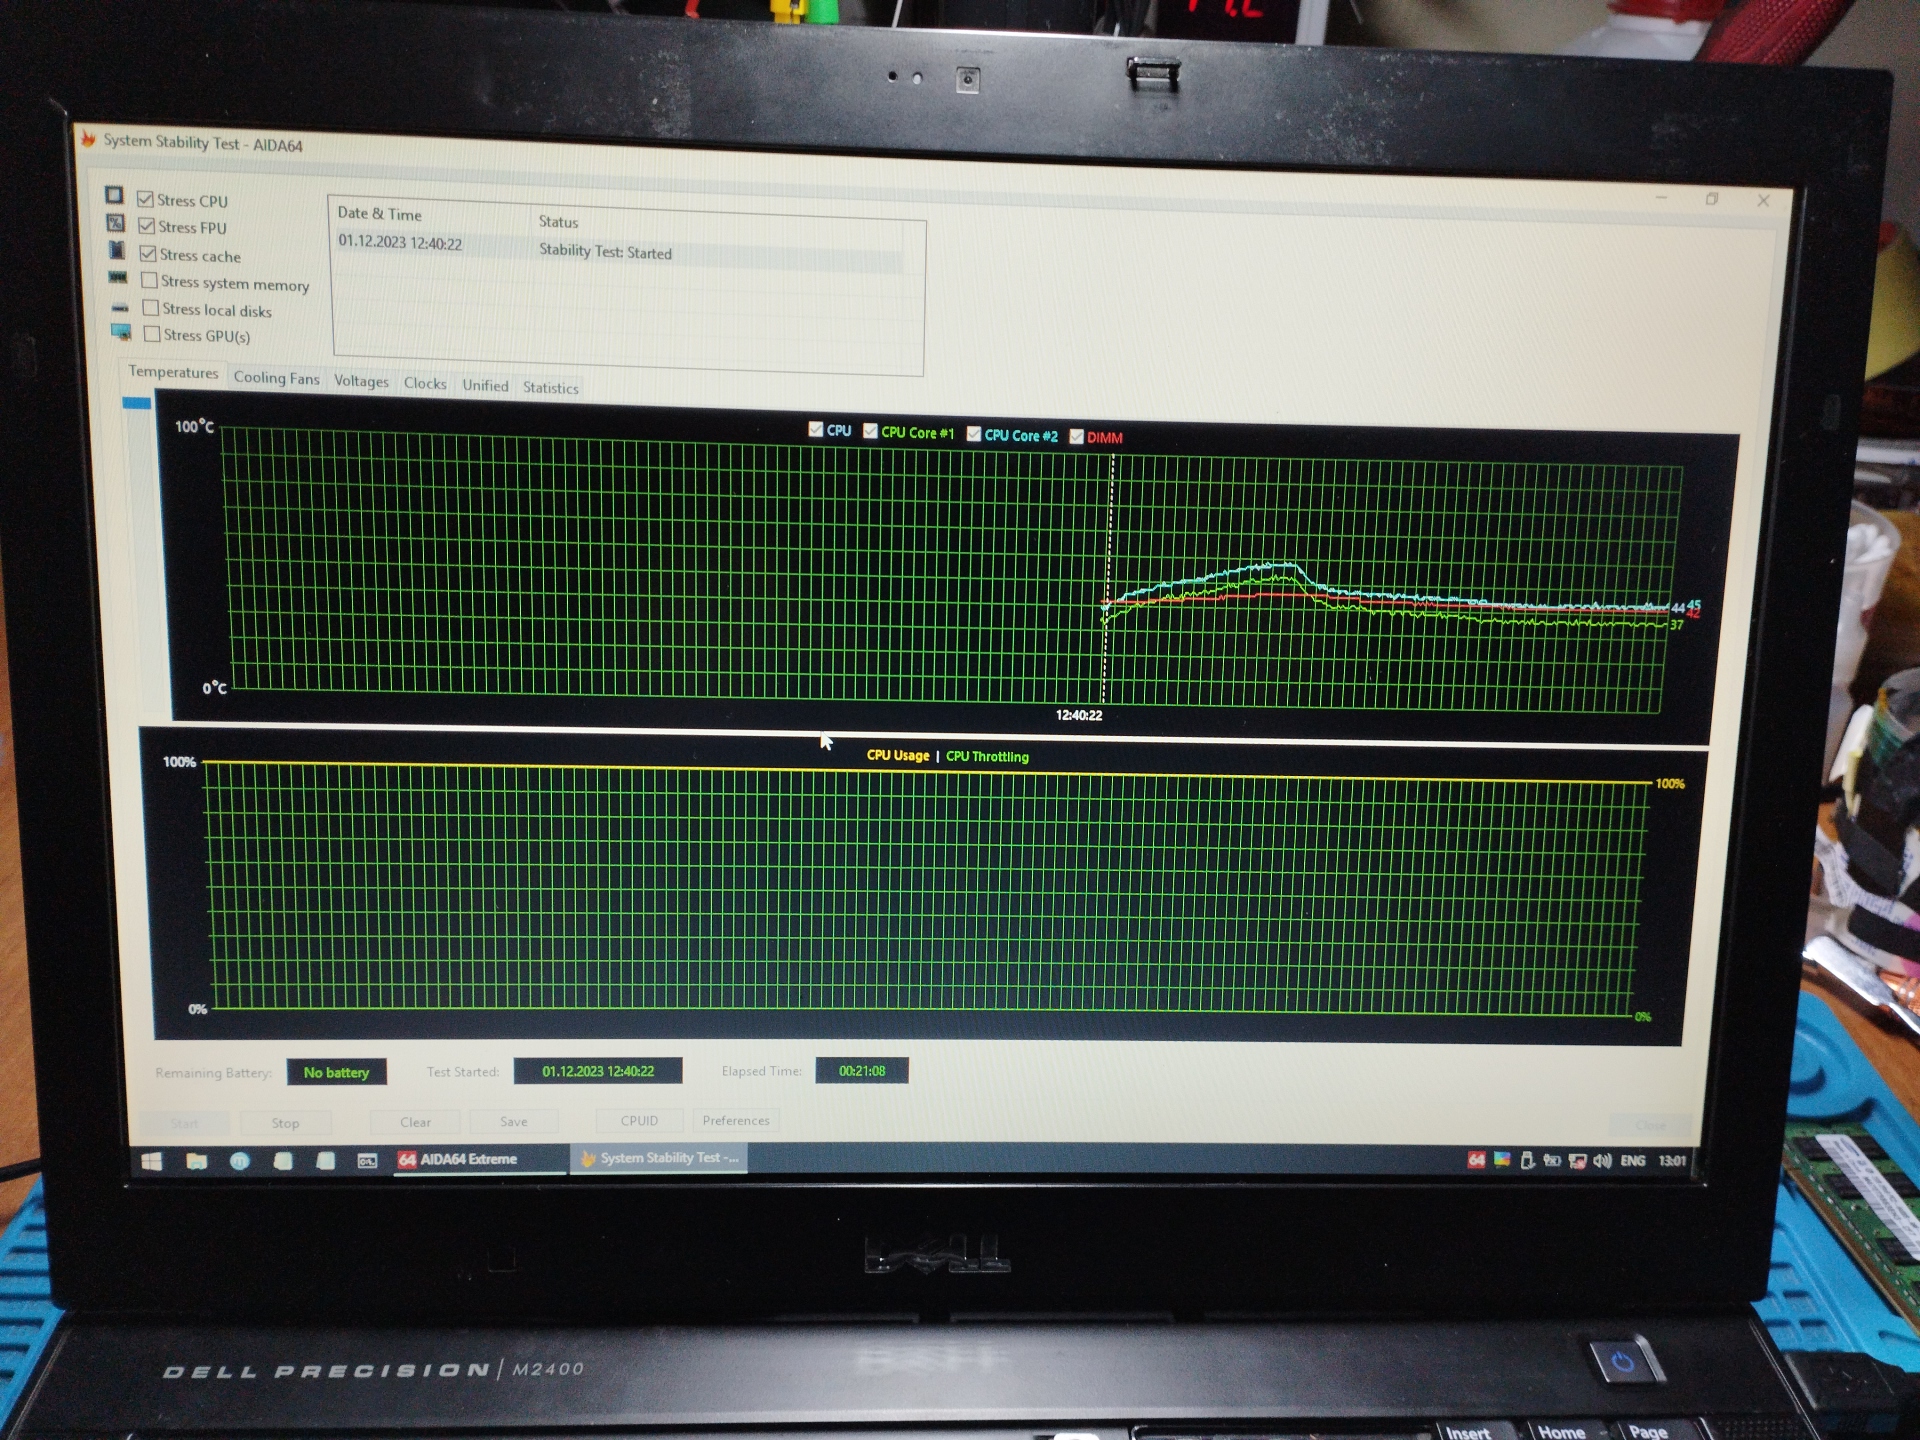Click the power plug tray icon
Viewport: 1920px width, 1440px height.
point(1552,1161)
